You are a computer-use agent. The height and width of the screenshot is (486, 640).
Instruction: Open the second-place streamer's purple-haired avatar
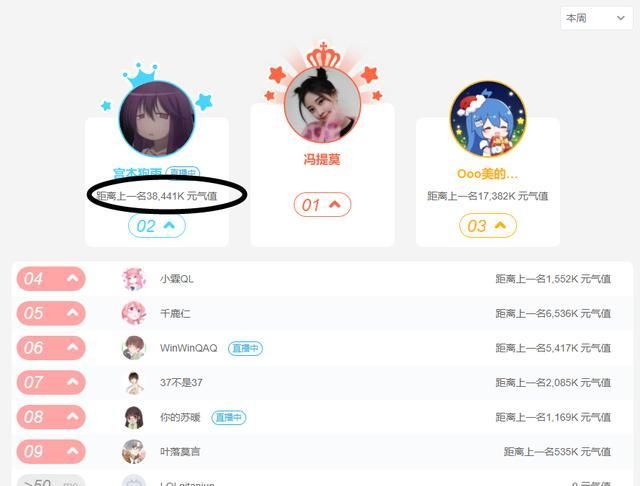[157, 119]
